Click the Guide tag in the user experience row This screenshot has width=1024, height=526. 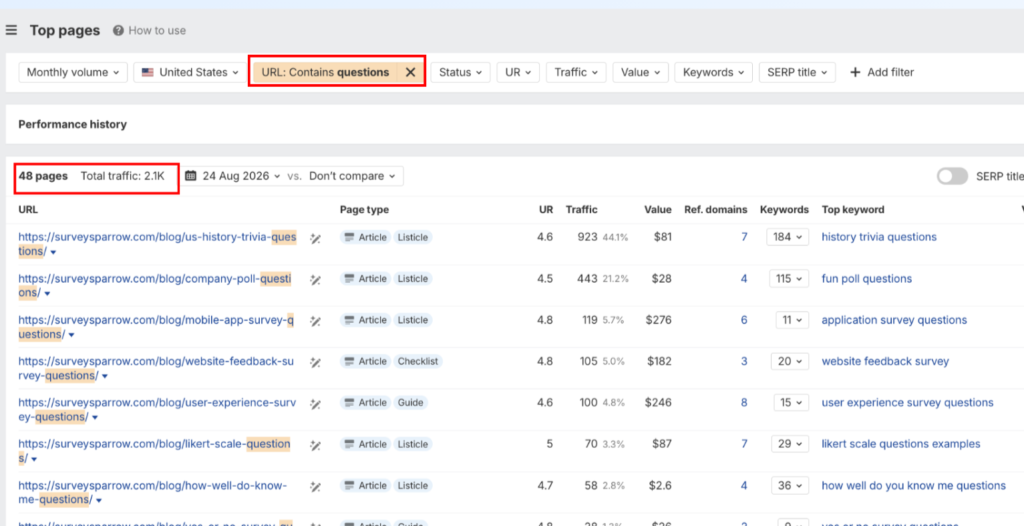click(x=409, y=403)
